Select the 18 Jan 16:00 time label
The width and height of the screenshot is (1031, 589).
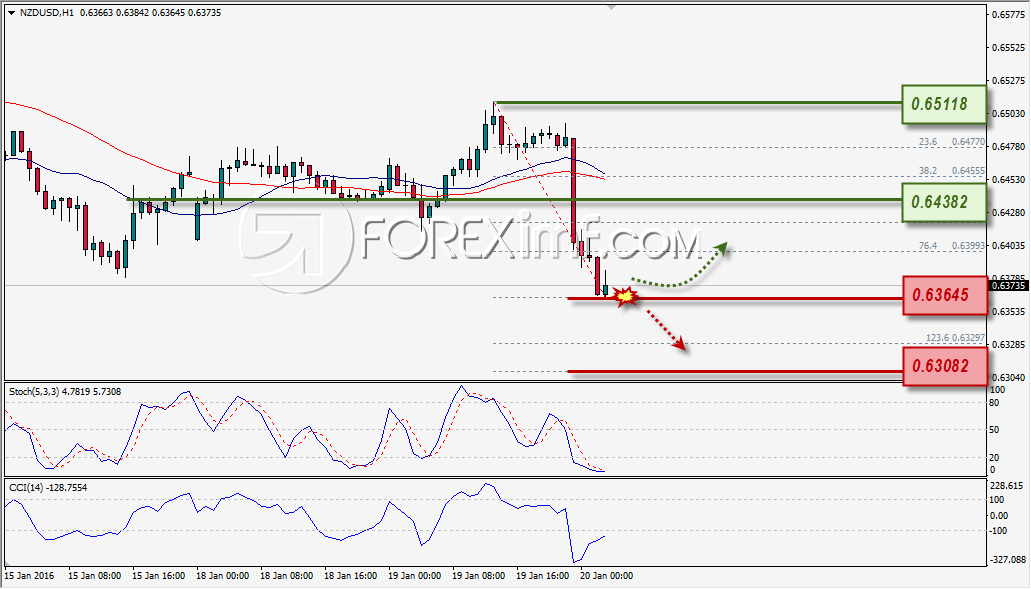point(351,575)
